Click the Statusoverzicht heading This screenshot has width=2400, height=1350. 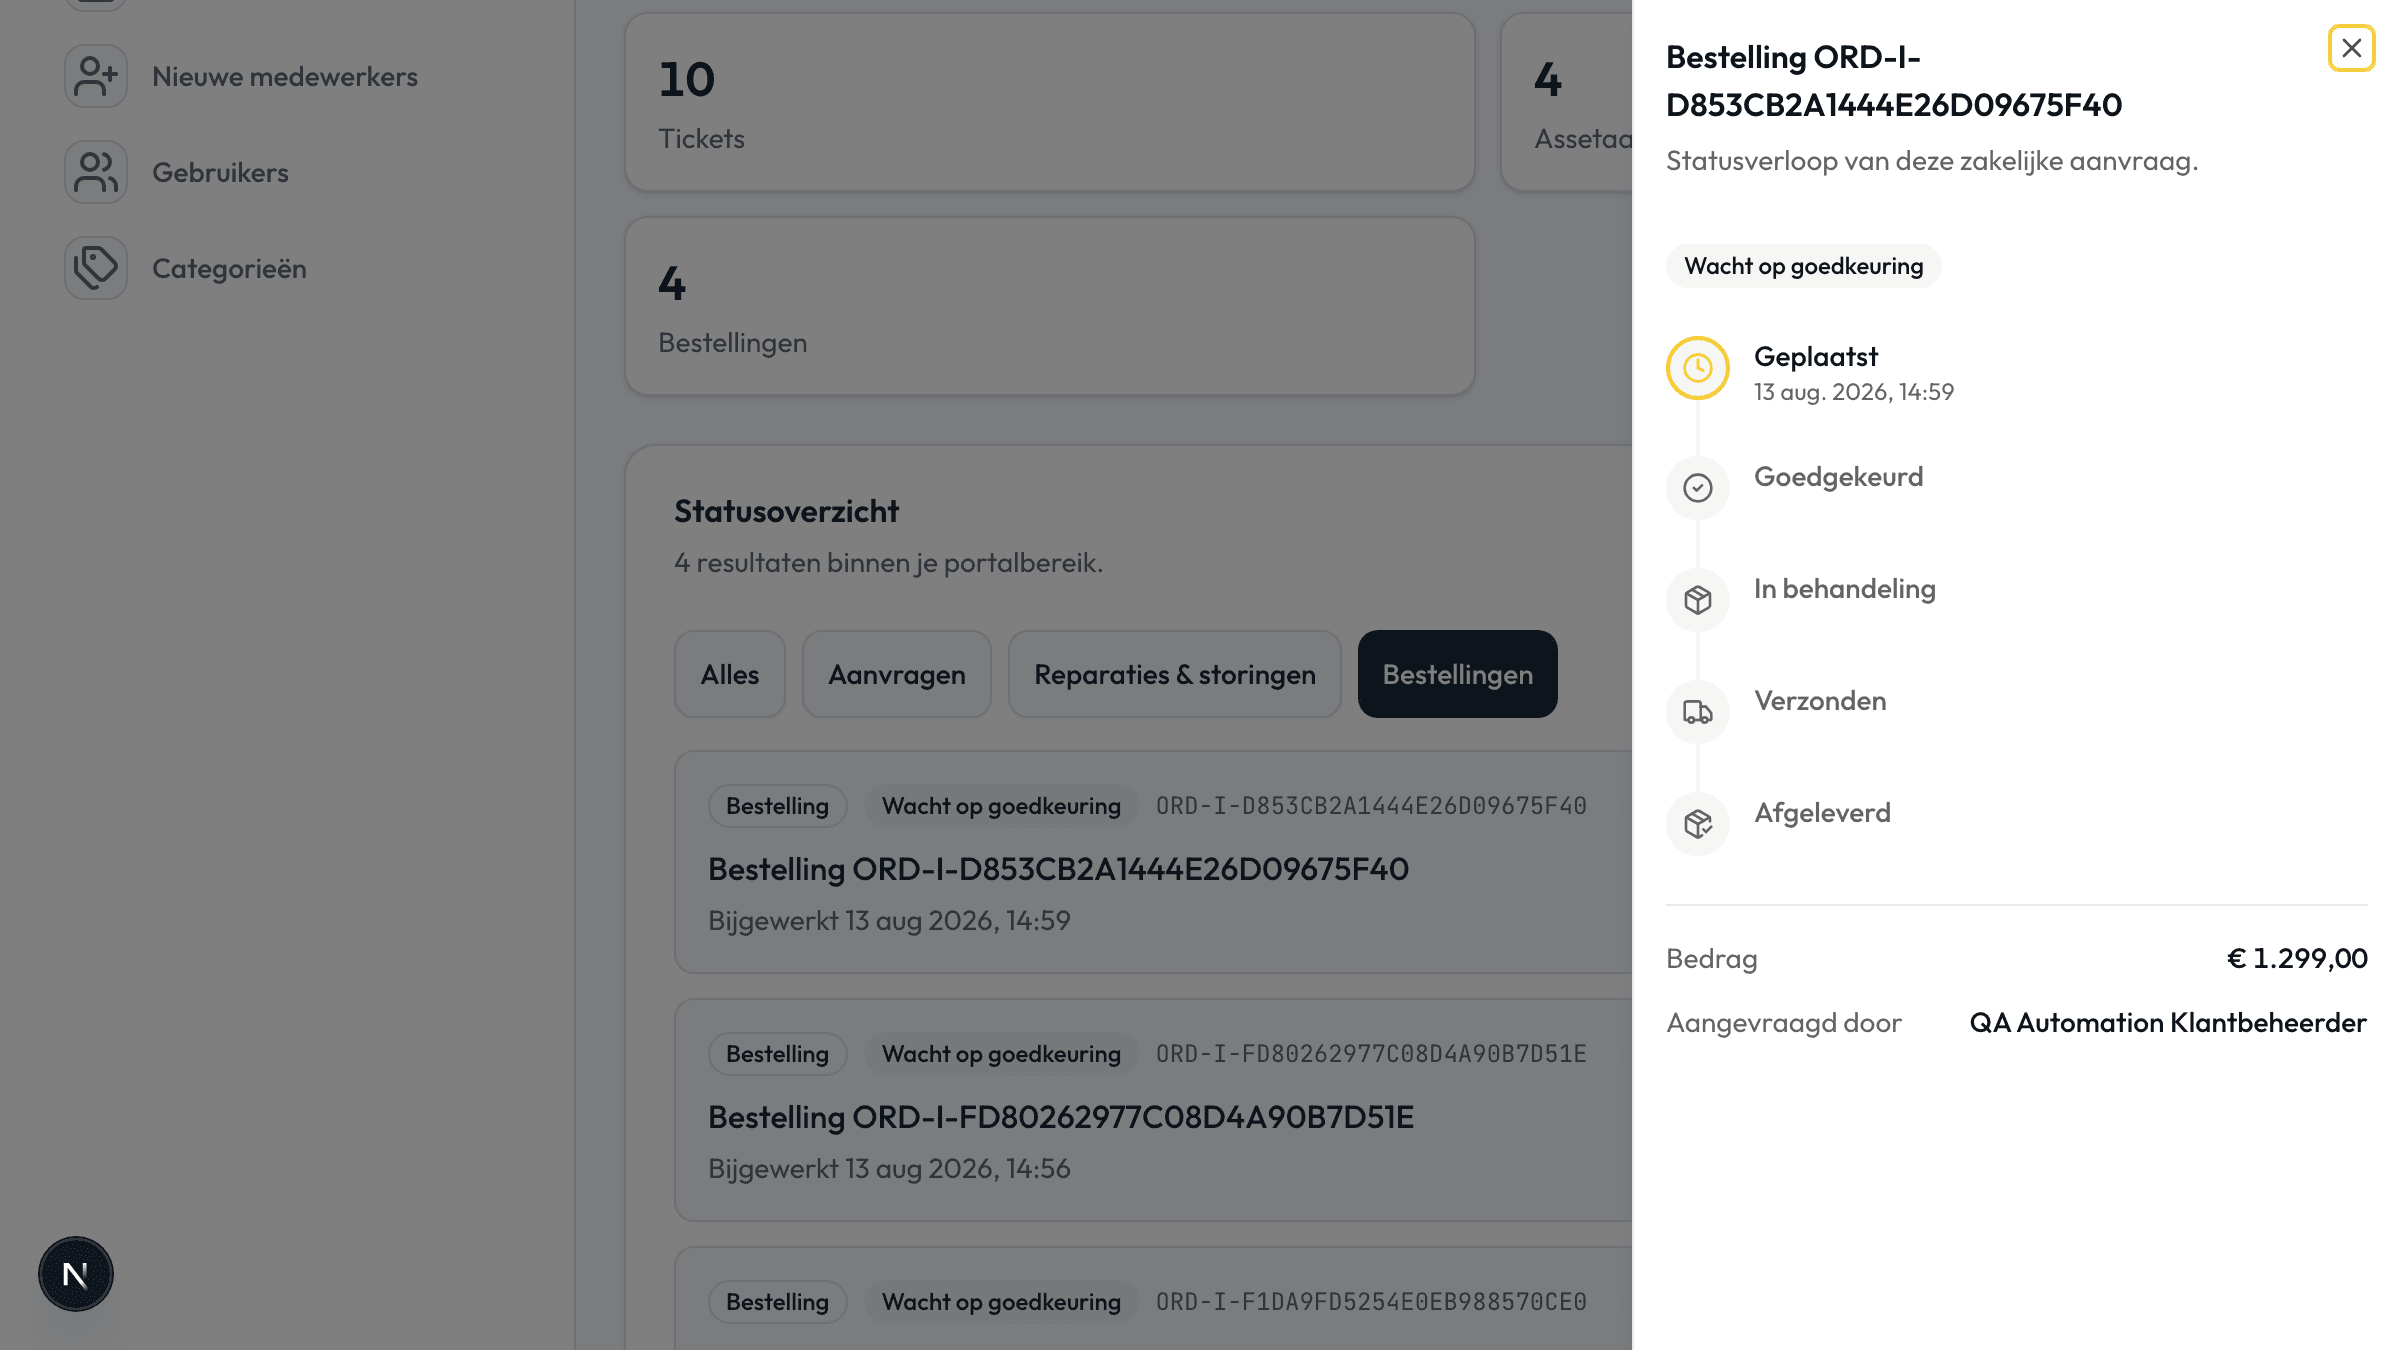coord(787,511)
